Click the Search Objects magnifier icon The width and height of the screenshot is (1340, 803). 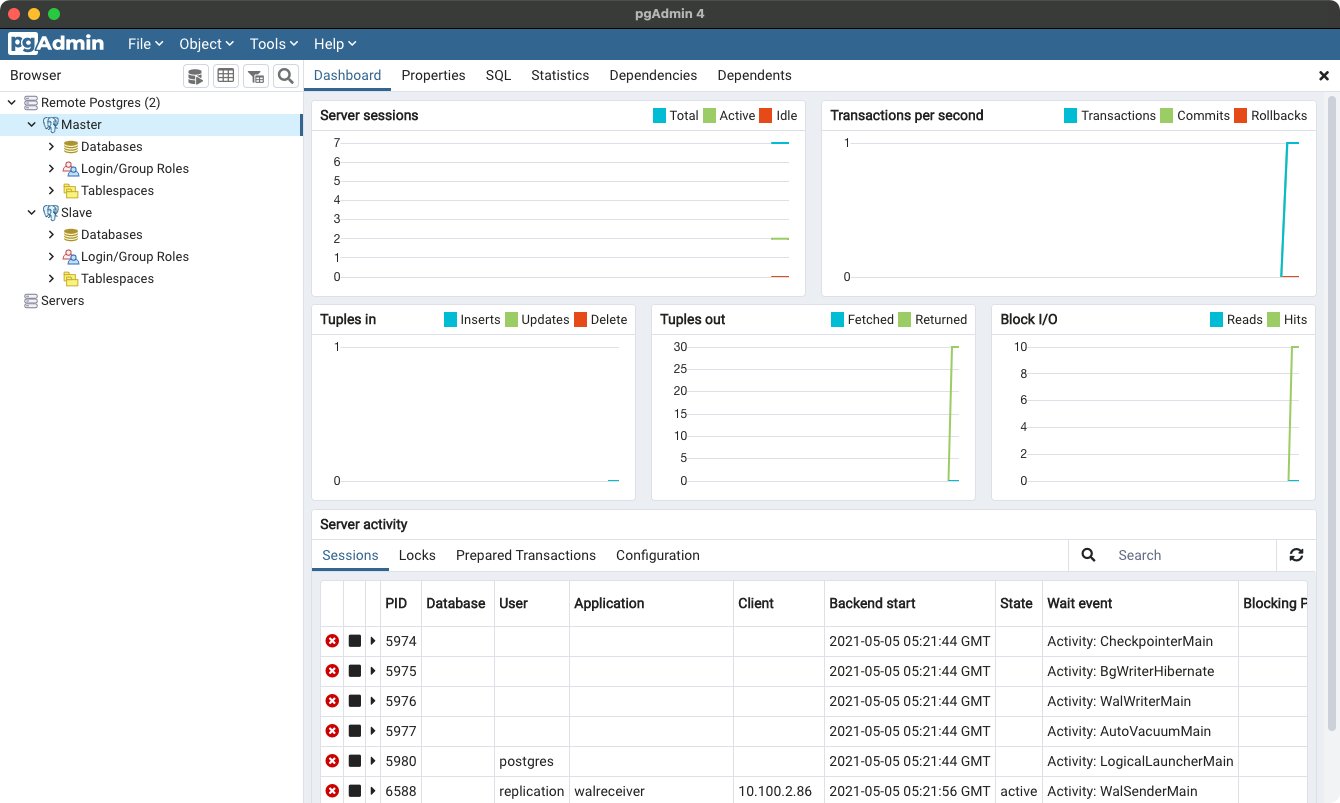tap(286, 76)
